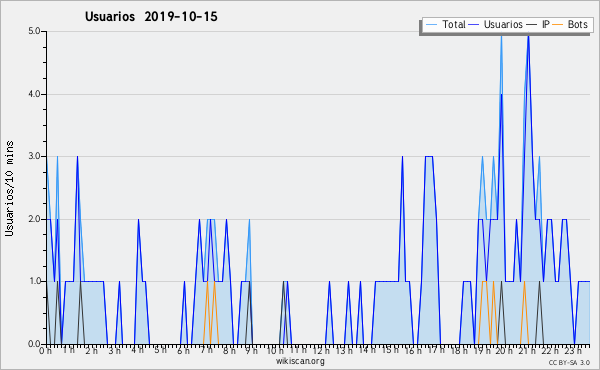Click the '23 h' x-axis label
This screenshot has width=600, height=370.
[x=573, y=350]
